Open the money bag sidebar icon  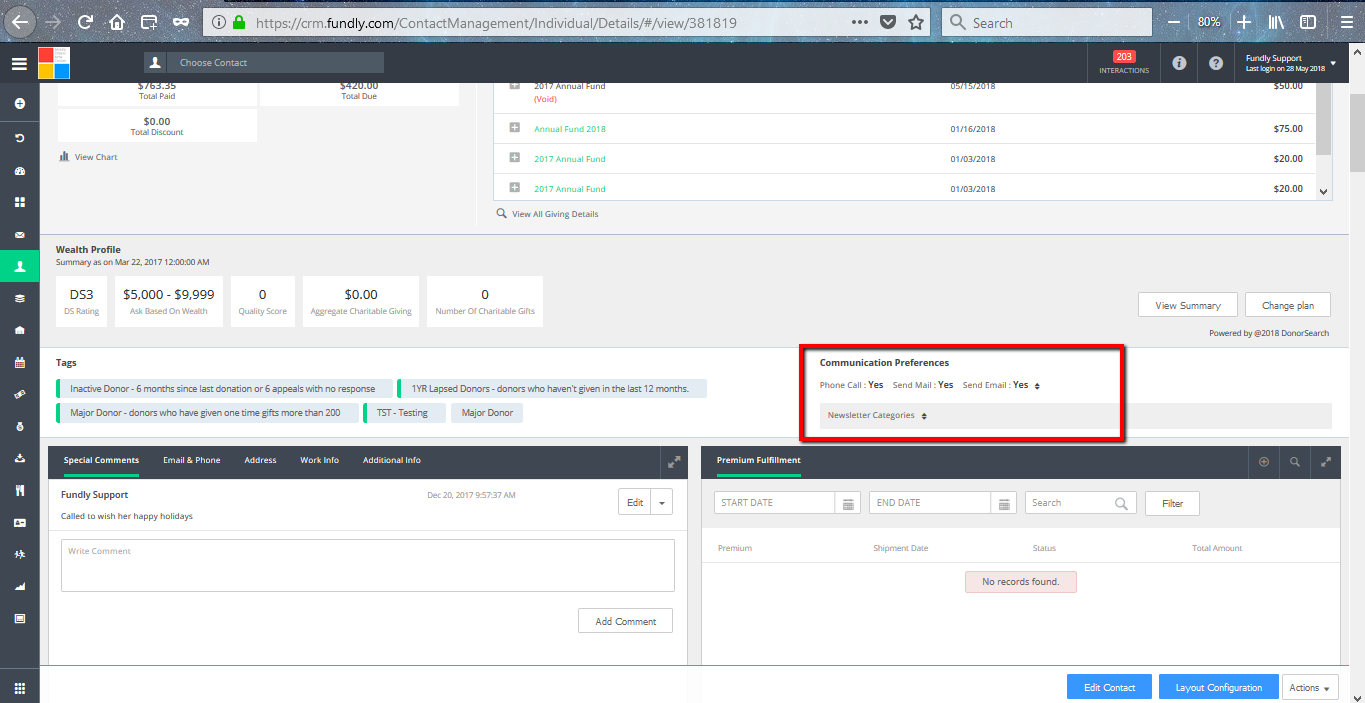tap(19, 427)
